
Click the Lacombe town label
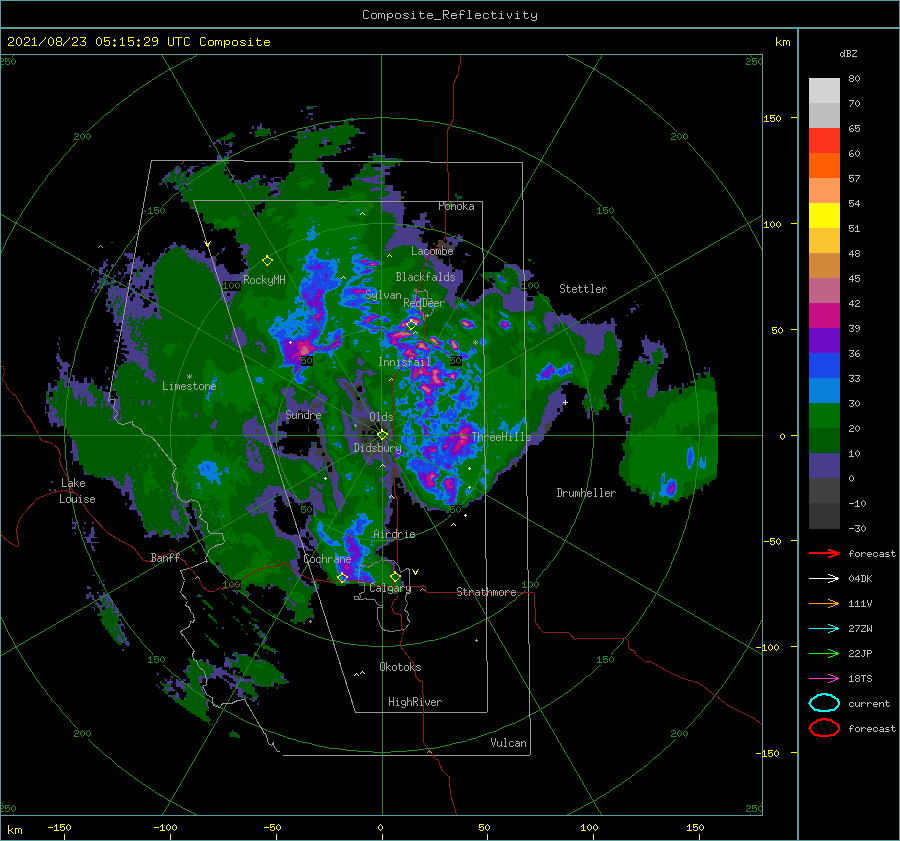[432, 251]
